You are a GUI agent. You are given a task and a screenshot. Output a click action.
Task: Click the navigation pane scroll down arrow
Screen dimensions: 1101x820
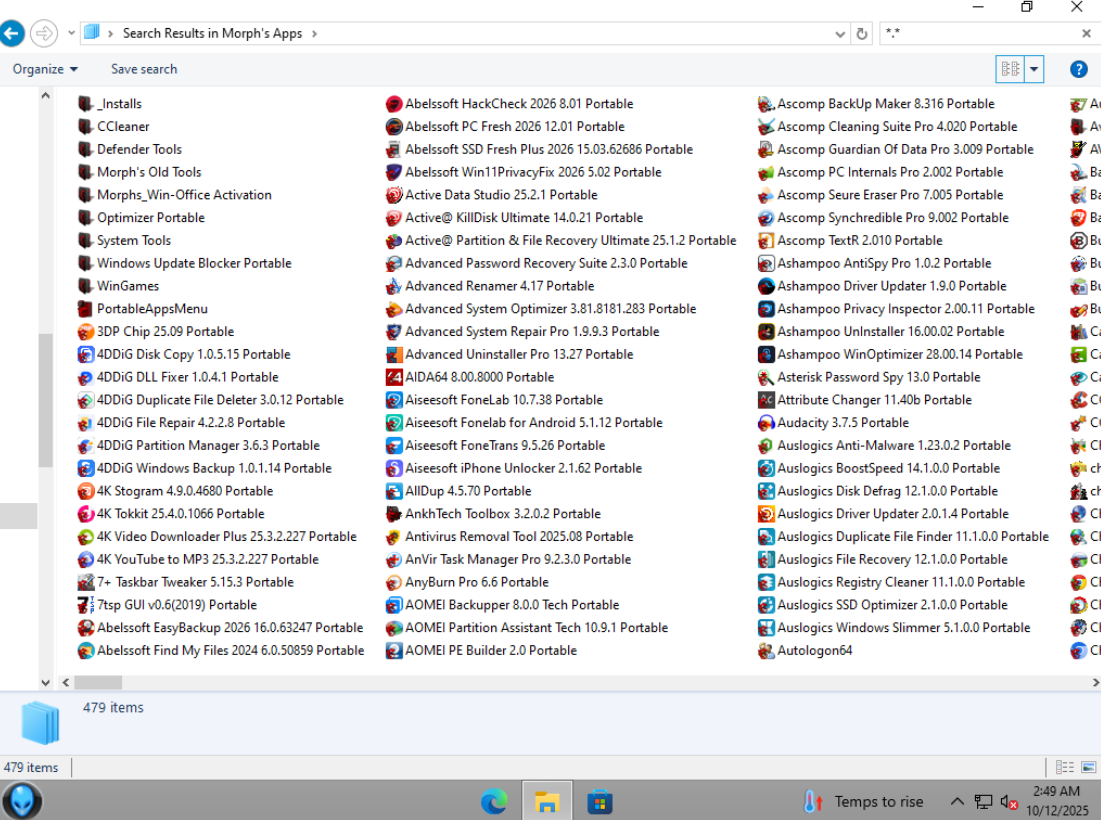(x=46, y=682)
